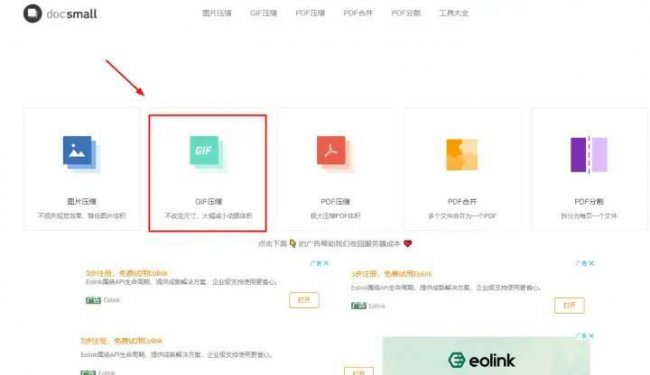The width and height of the screenshot is (650, 375).
Task: Click text '点击下面' beside the hand icon
Action: (x=272, y=244)
